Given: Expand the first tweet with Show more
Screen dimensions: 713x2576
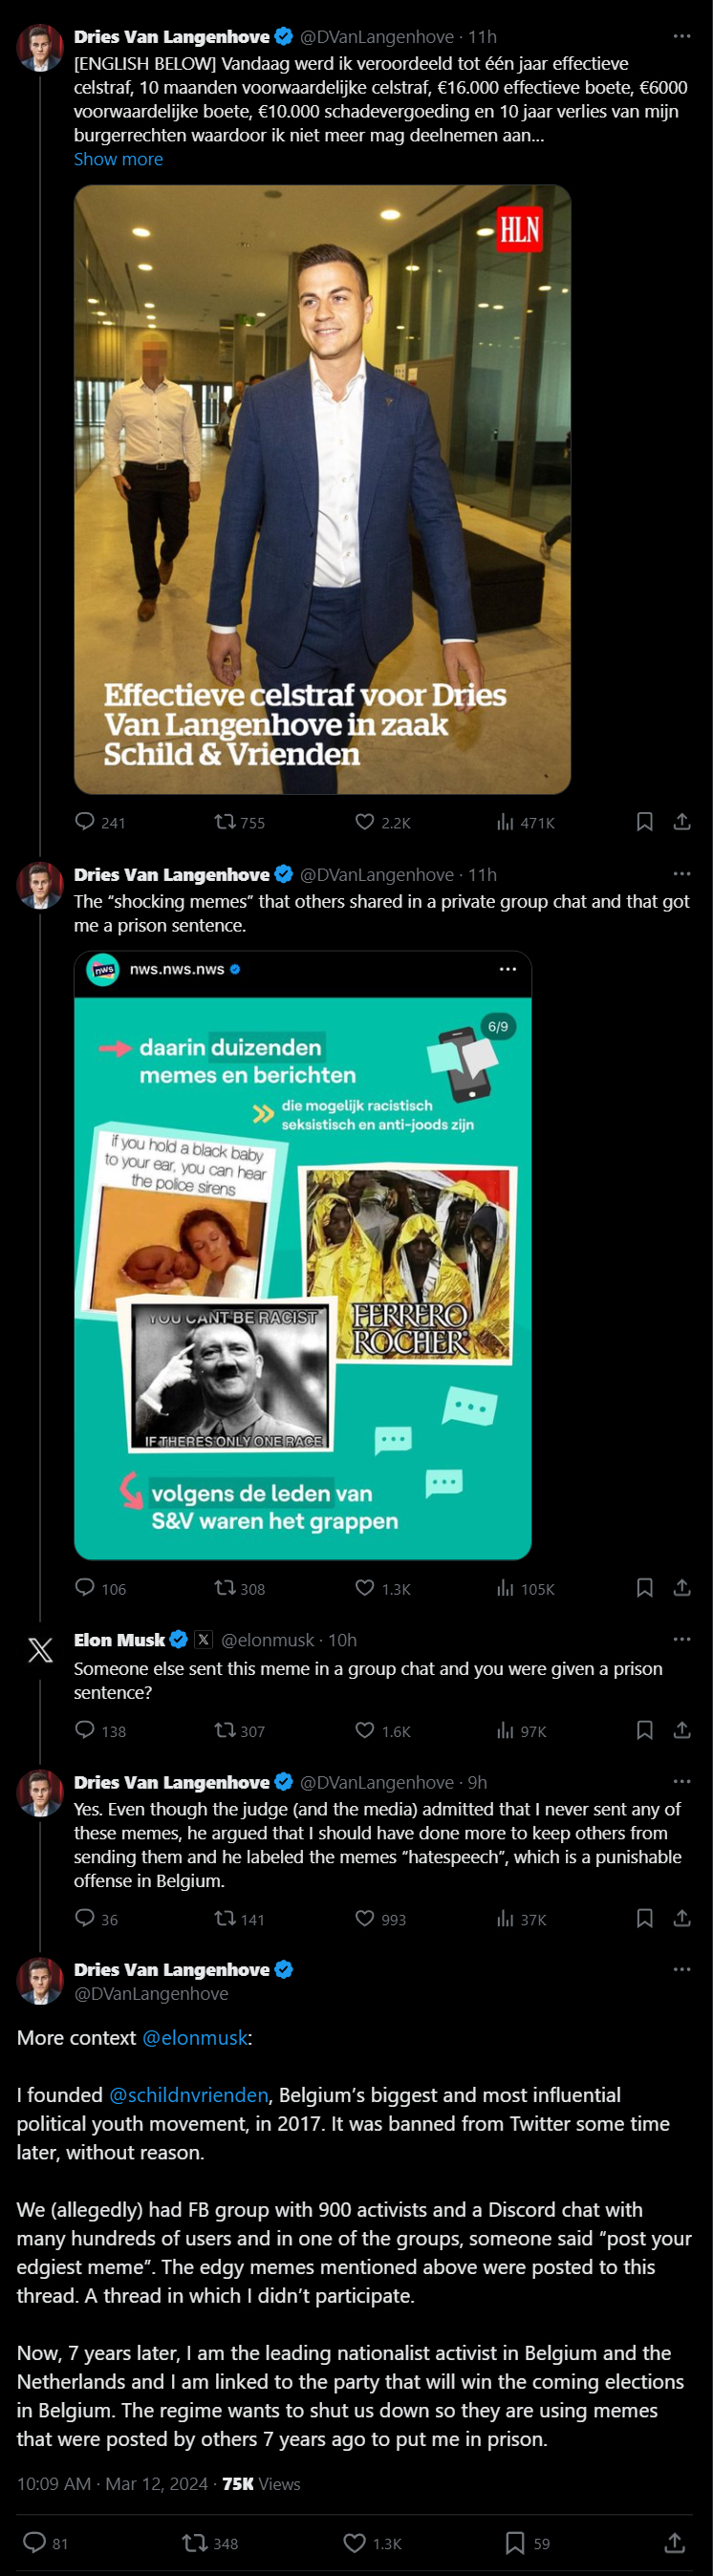Looking at the screenshot, I should tap(118, 159).
